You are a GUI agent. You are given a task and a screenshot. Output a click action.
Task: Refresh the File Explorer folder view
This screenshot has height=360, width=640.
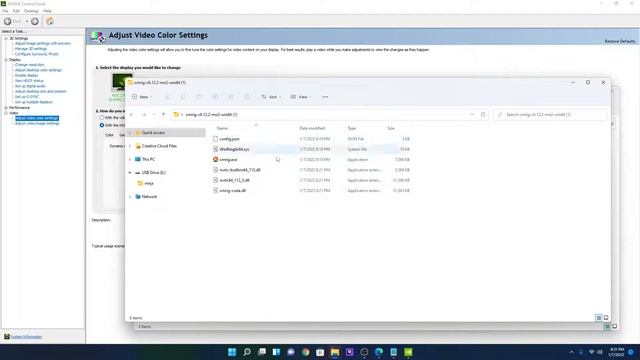(483, 115)
